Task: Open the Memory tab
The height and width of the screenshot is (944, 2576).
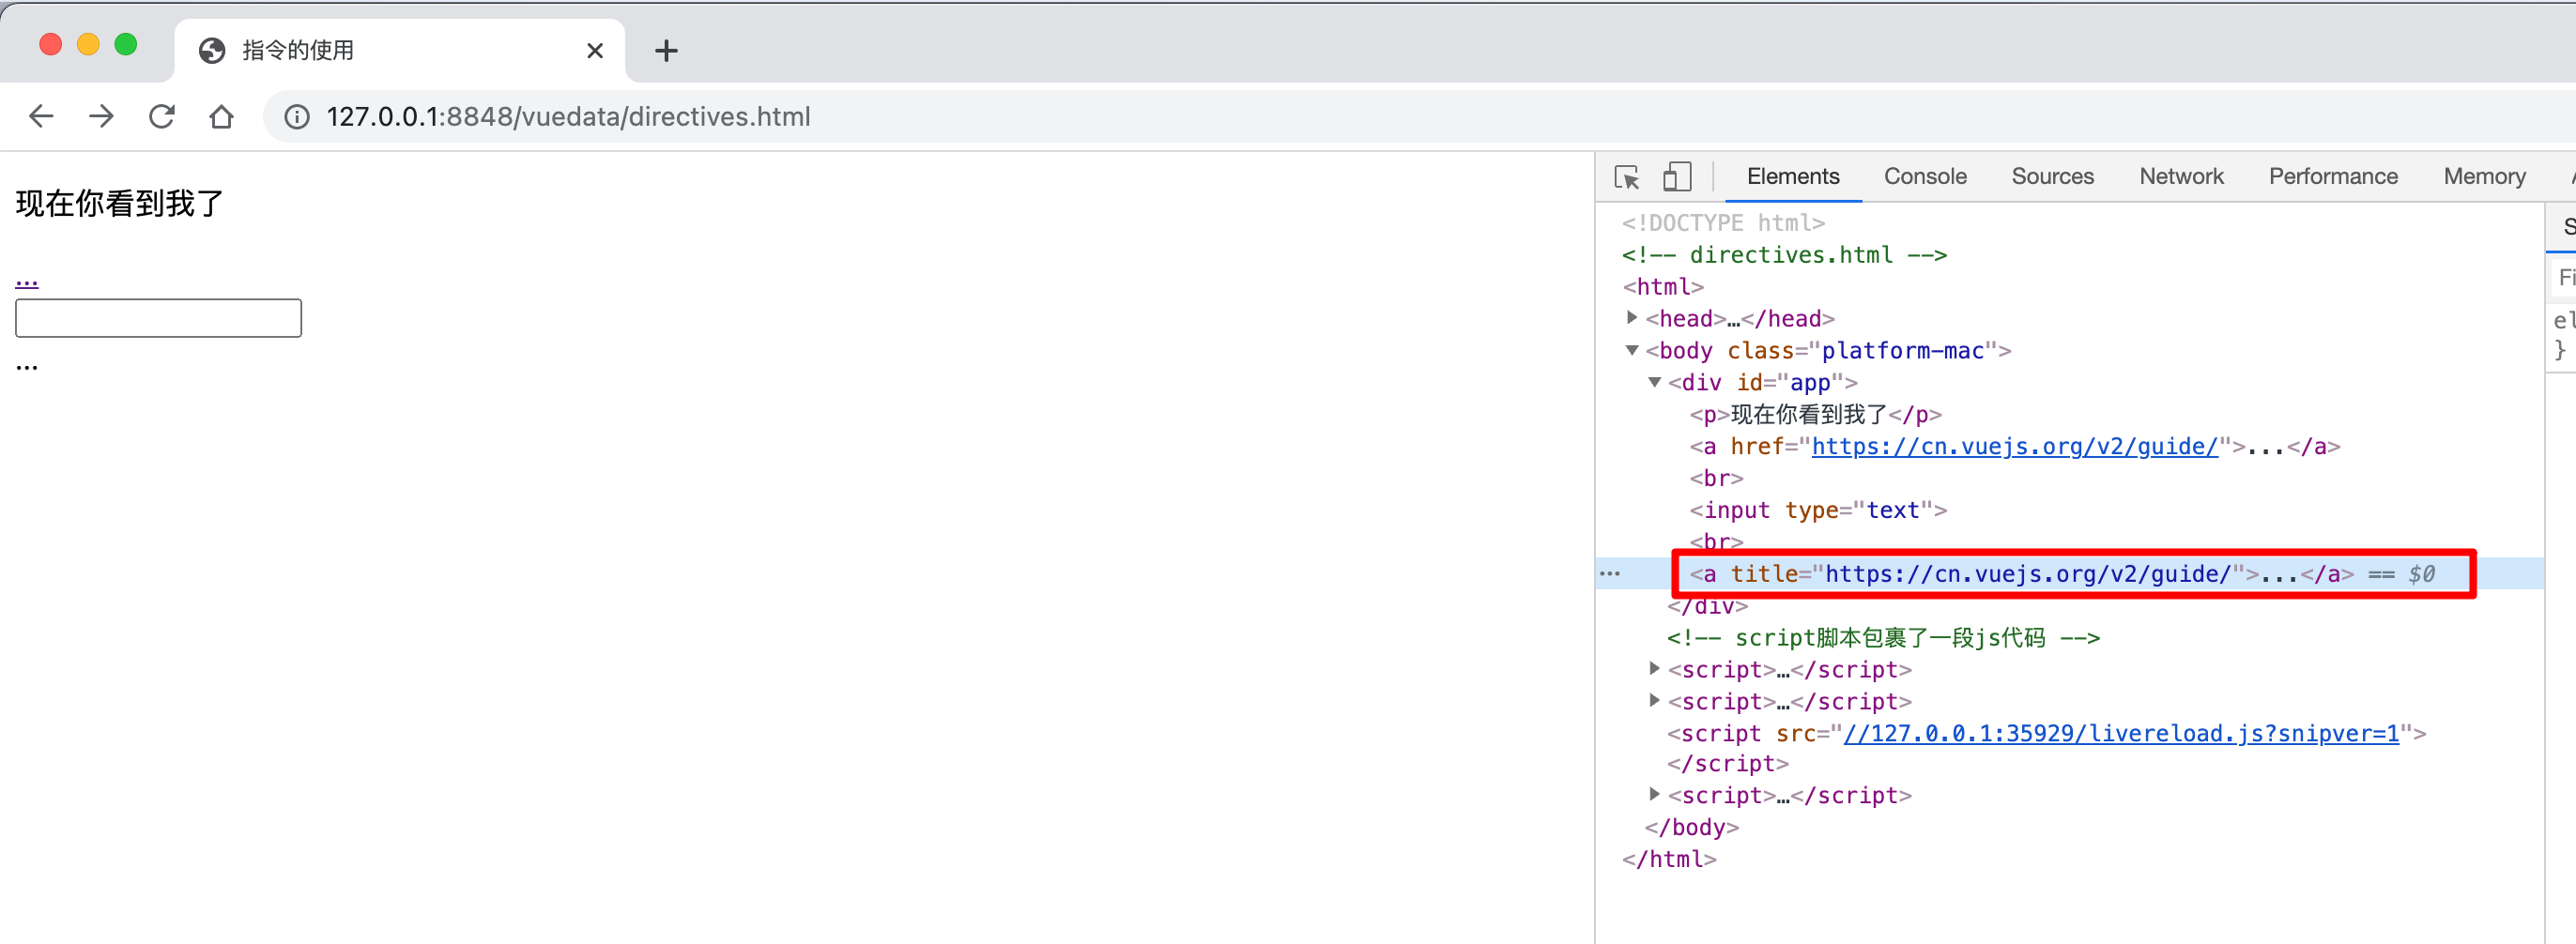Action: (2484, 177)
